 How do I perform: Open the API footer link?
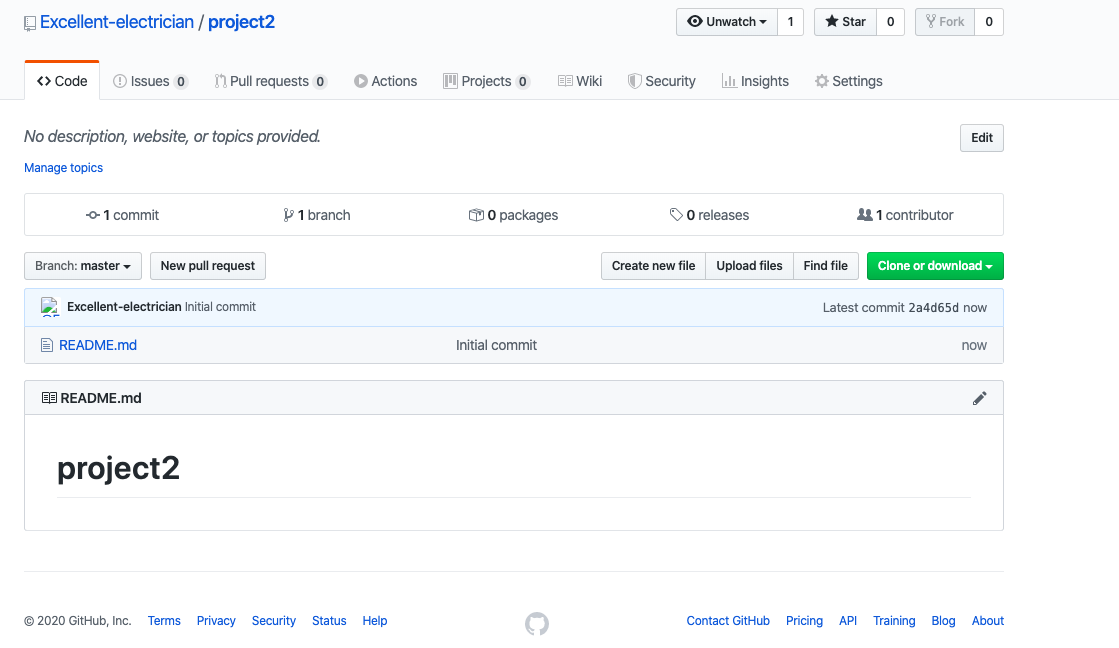click(848, 621)
